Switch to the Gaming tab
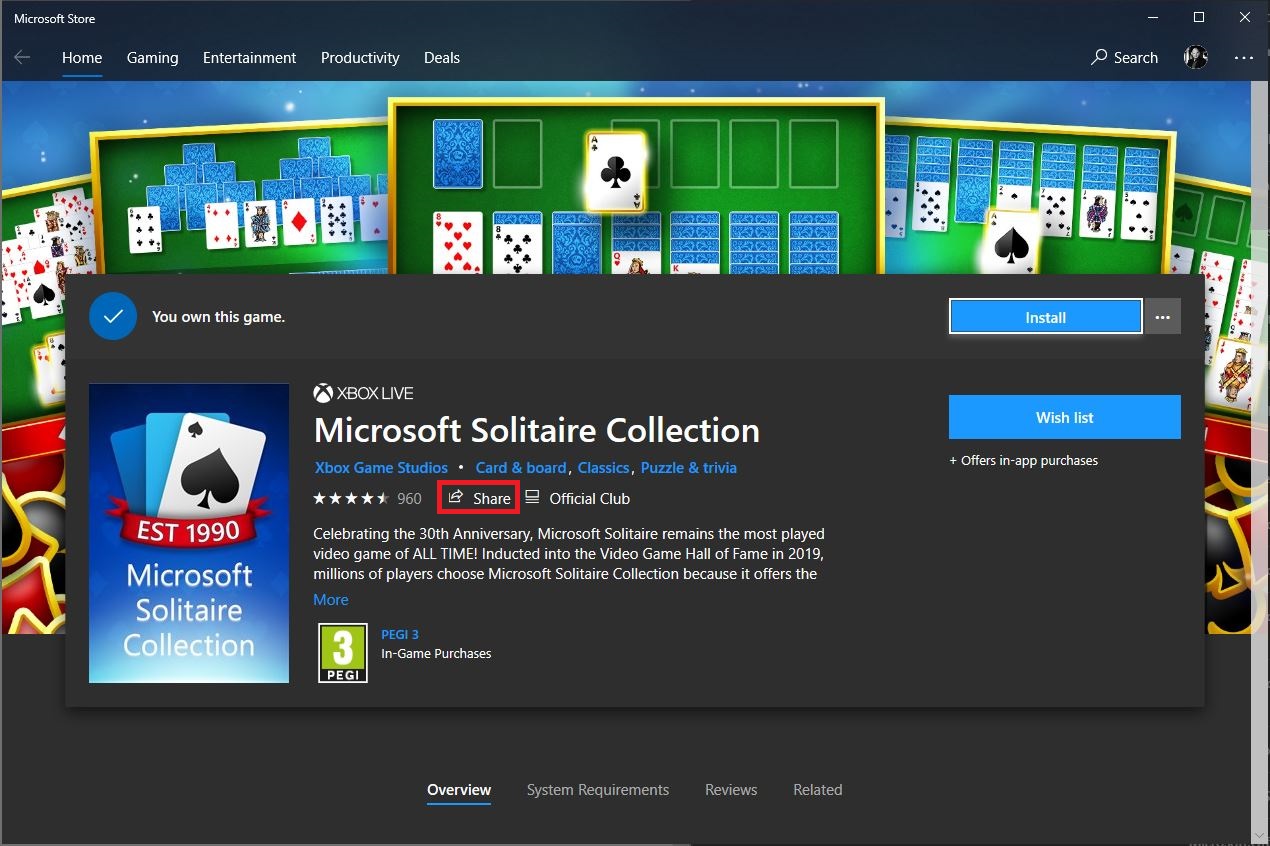 (152, 58)
